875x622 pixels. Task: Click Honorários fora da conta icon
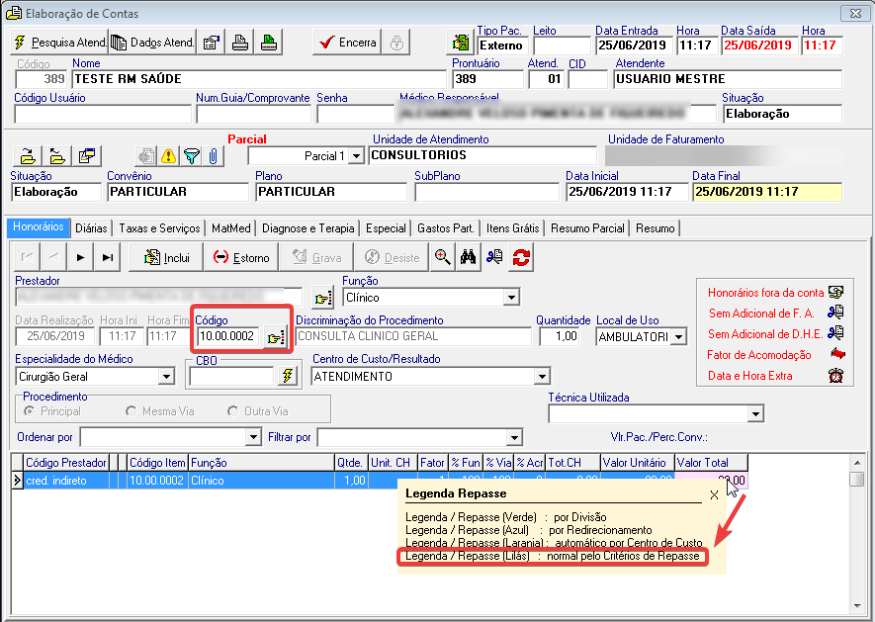point(835,292)
